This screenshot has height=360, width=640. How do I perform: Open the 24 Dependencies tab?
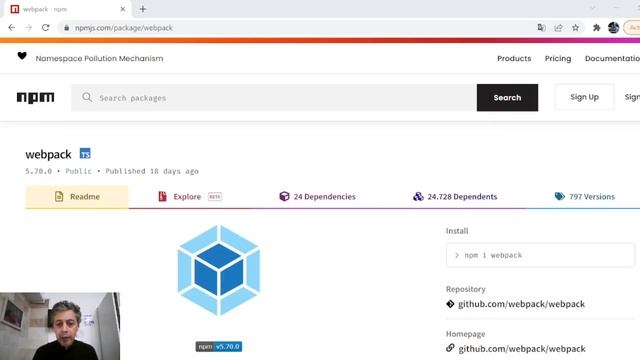pos(317,197)
